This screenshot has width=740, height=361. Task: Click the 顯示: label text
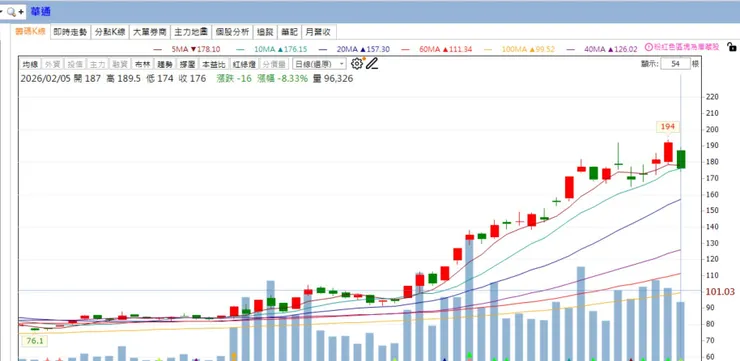(x=649, y=64)
